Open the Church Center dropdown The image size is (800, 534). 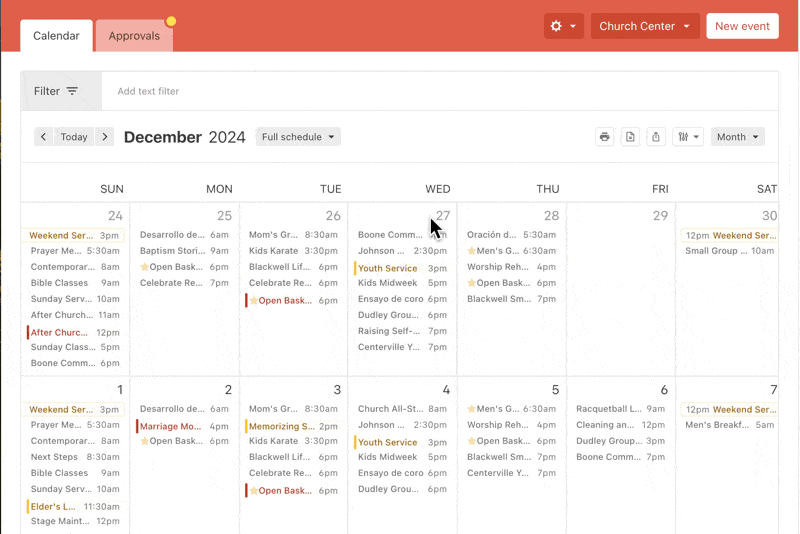point(644,26)
